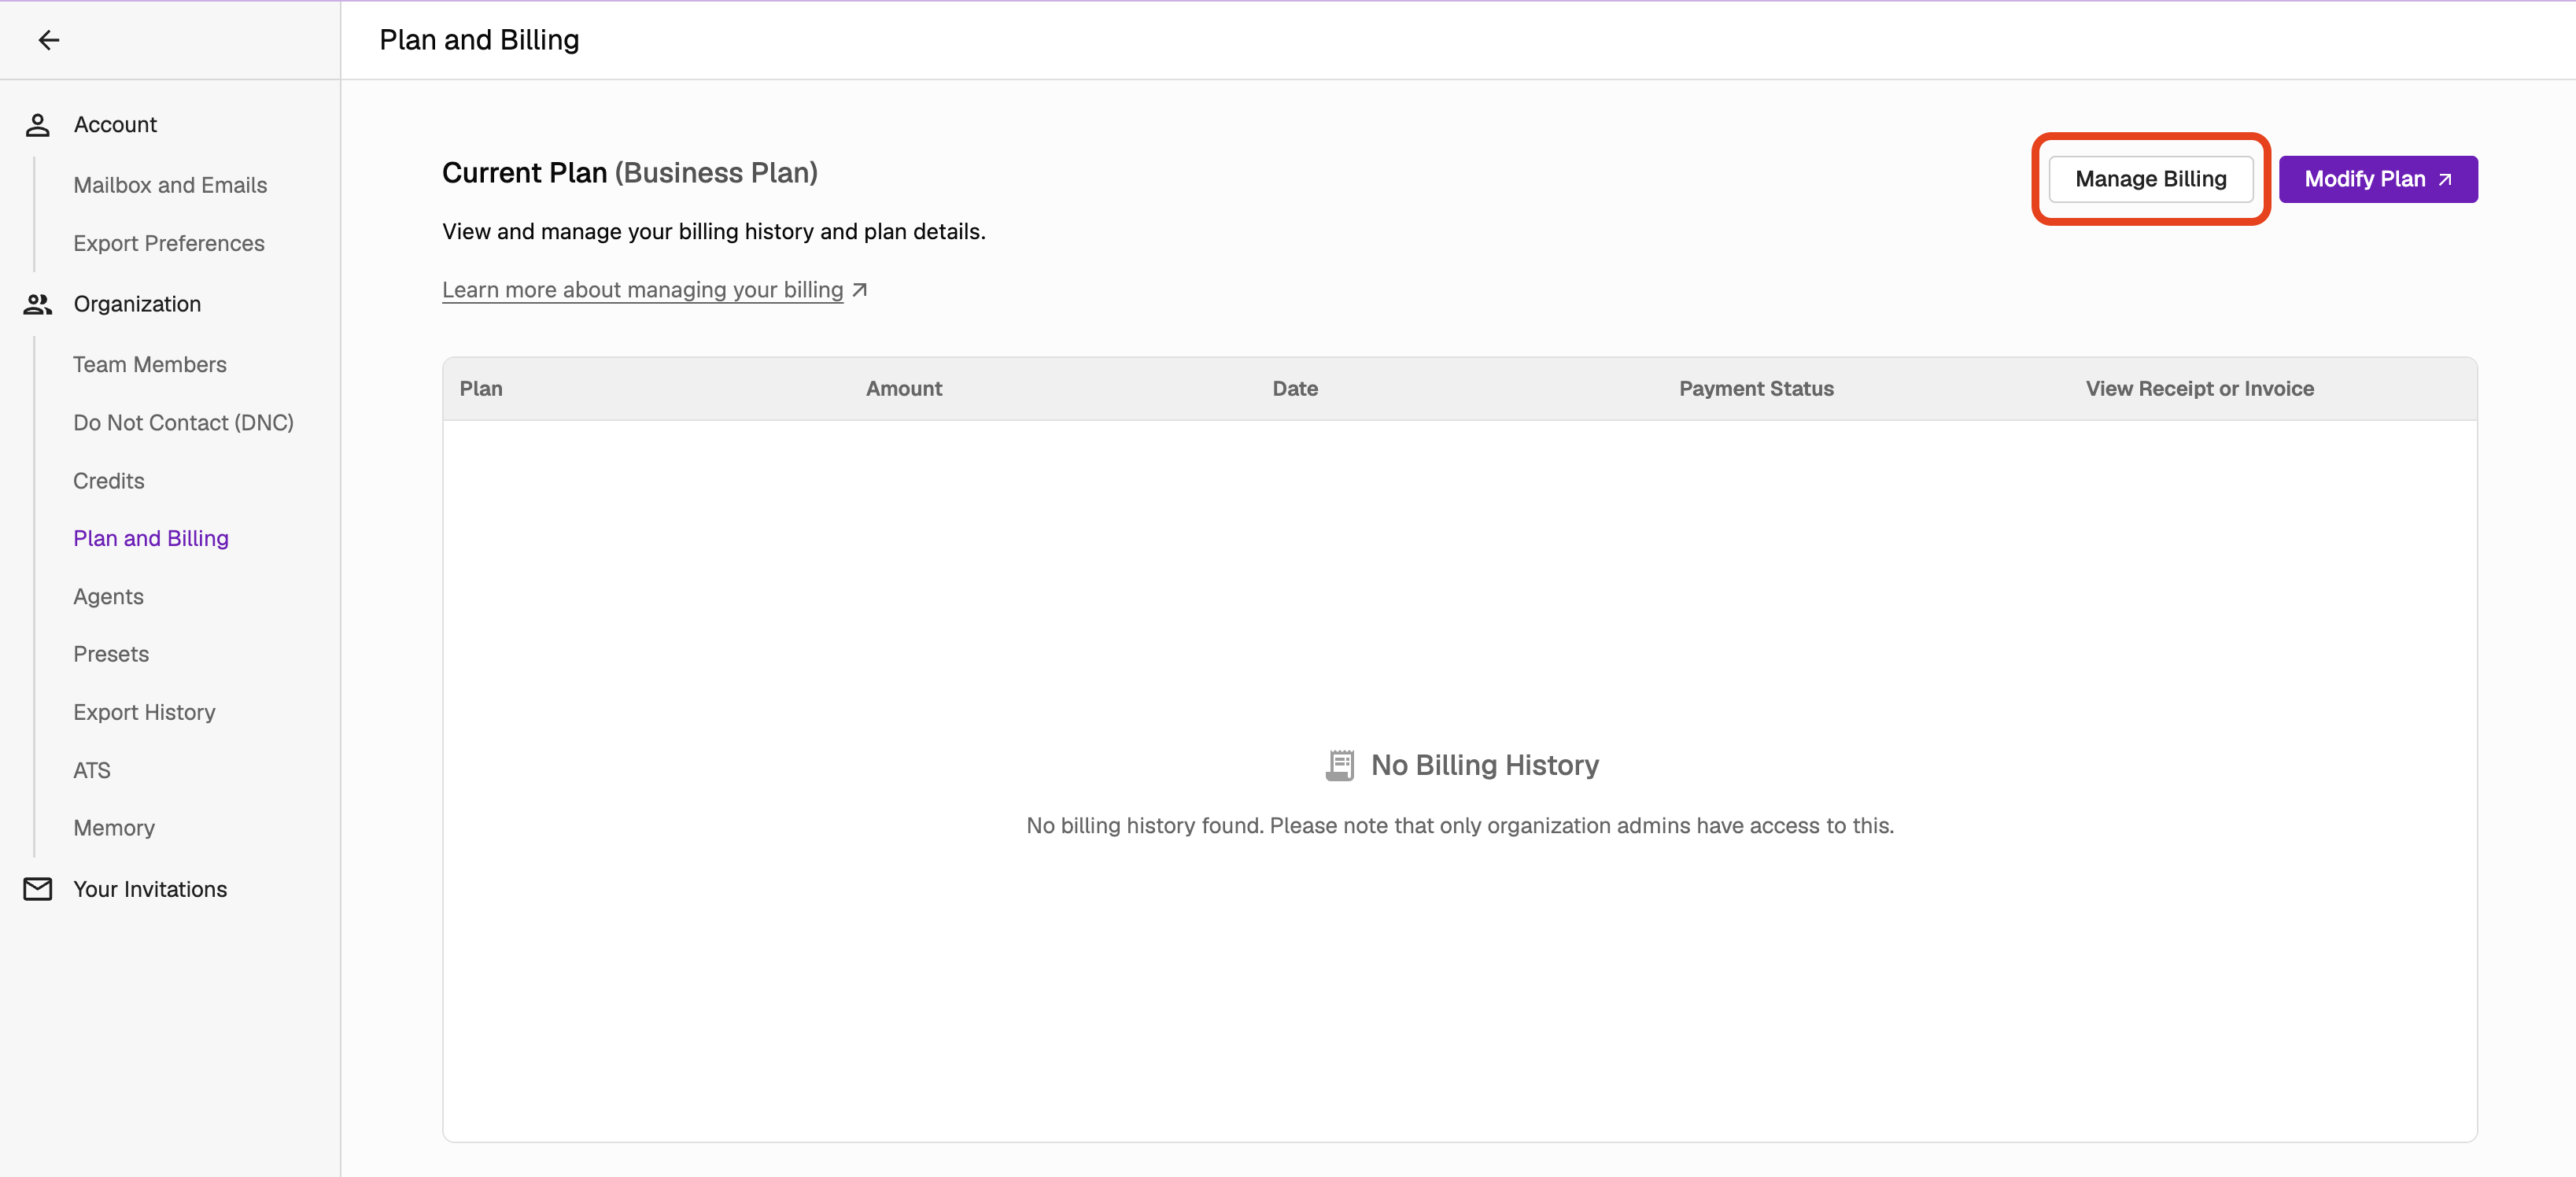Go to Export Preferences
Viewport: 2576px width, 1177px height.
[169, 243]
